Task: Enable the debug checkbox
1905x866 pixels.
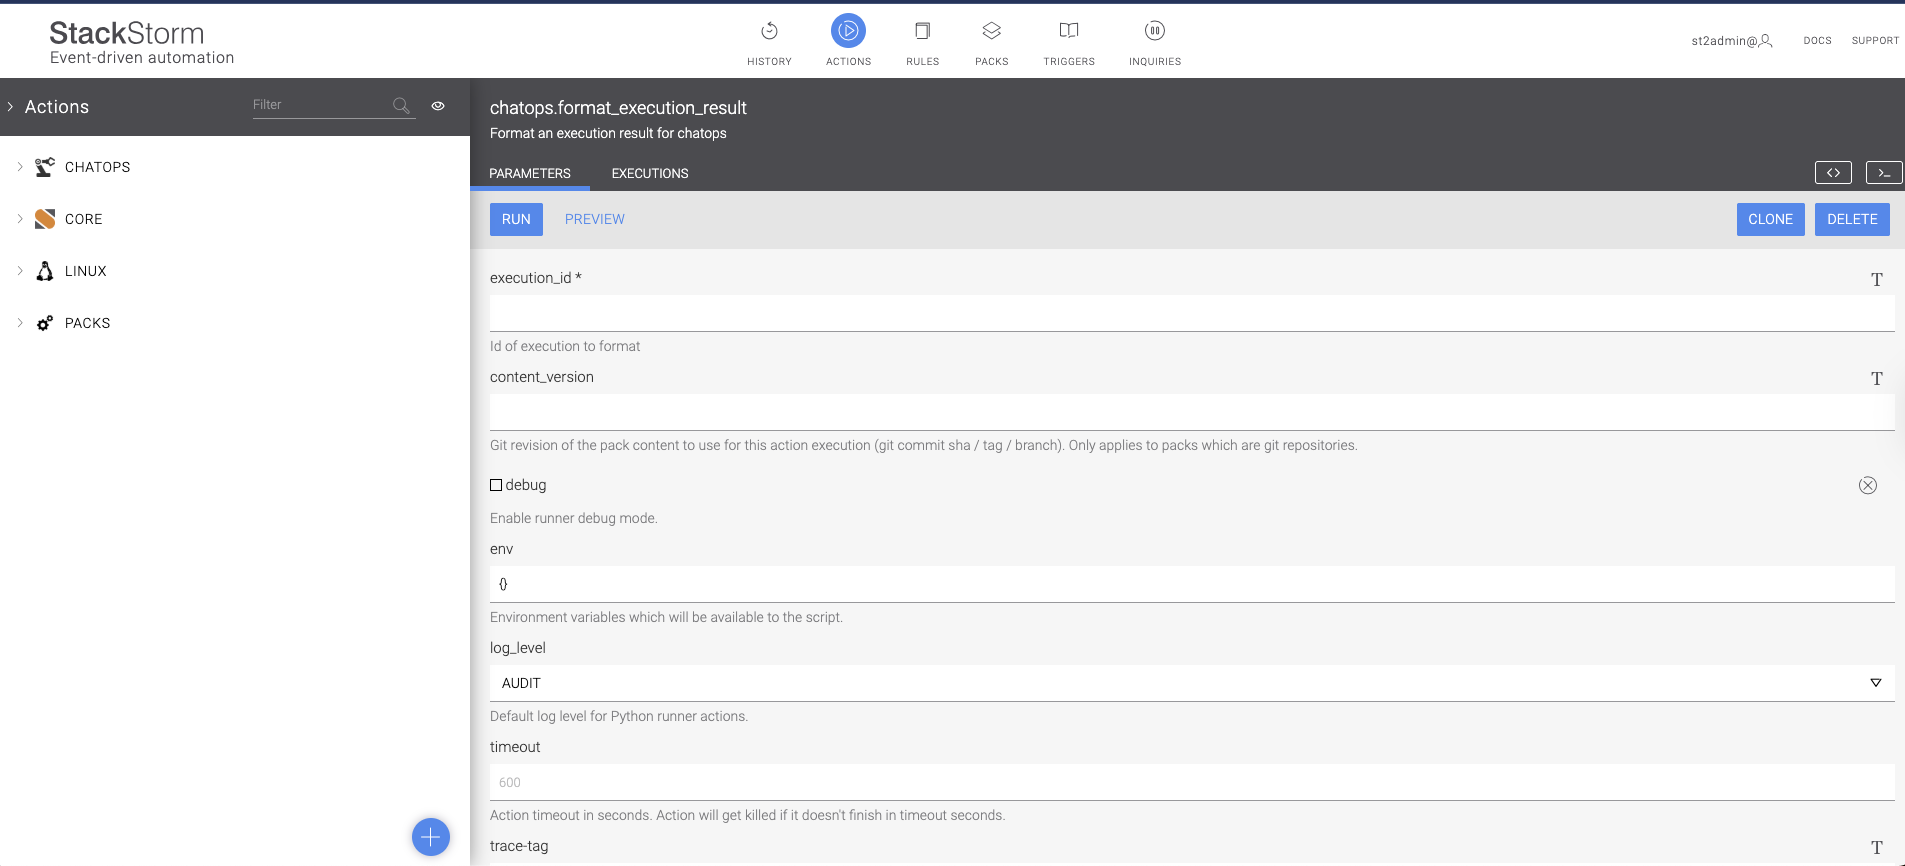Action: click(x=496, y=485)
